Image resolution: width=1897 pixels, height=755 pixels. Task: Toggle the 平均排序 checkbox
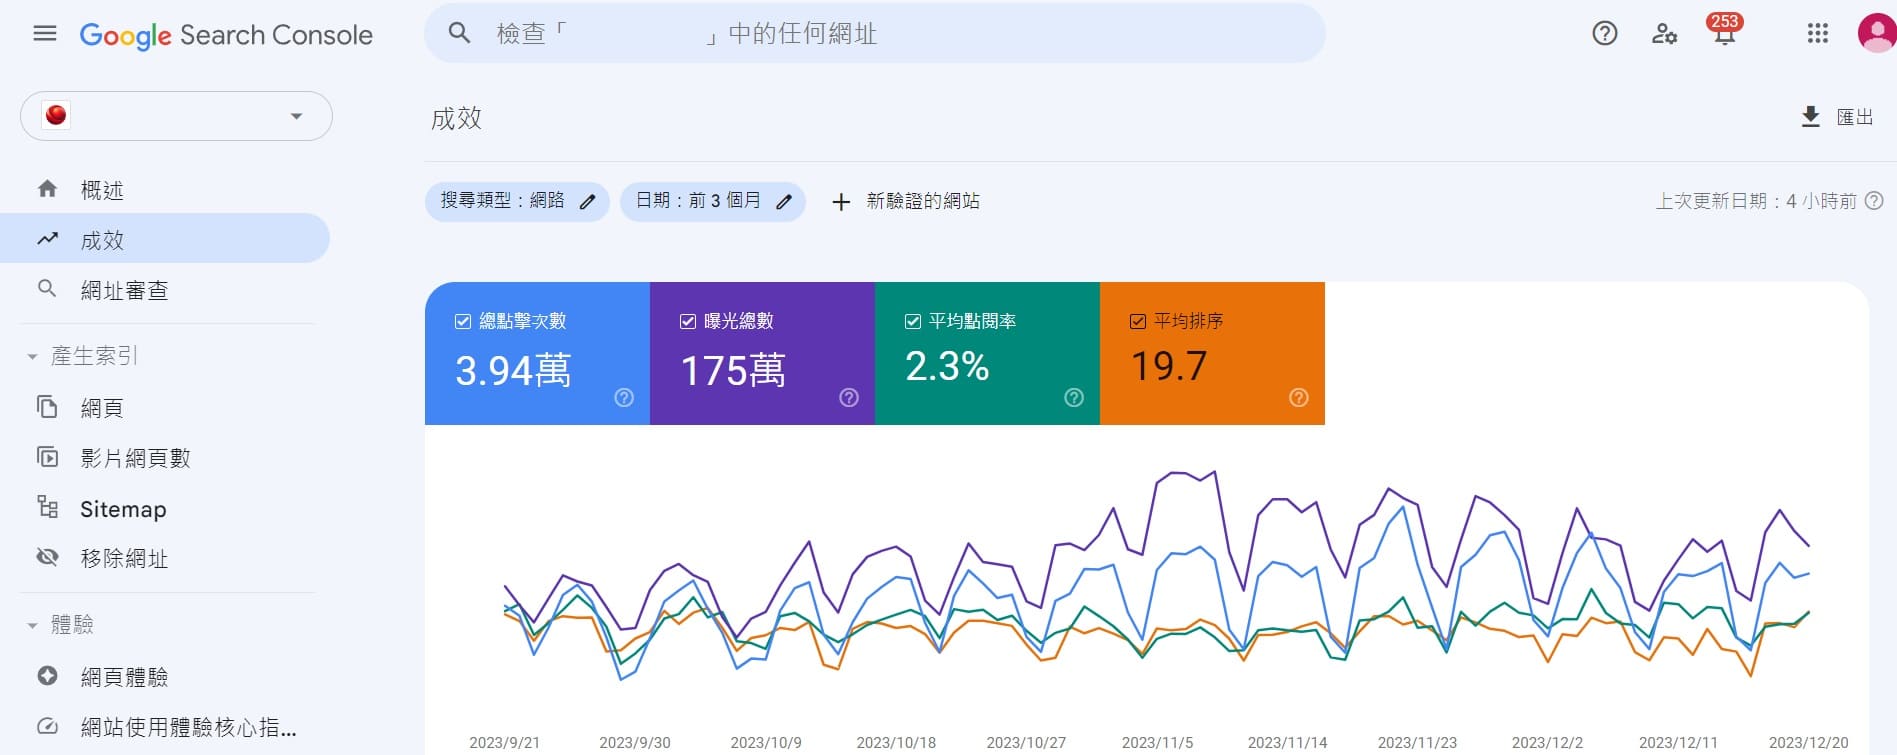click(1138, 321)
